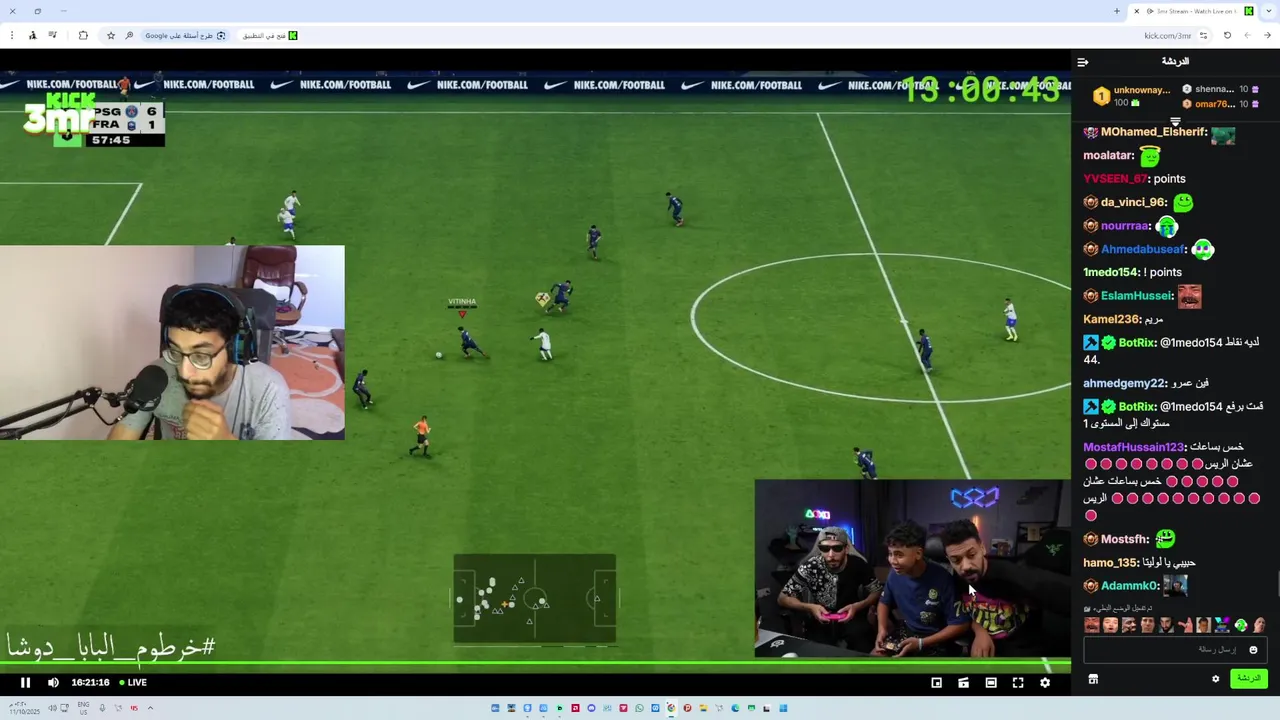Image resolution: width=1280 pixels, height=720 pixels.
Task: Click username Ahmedabuseaf in chat
Action: tap(1143, 250)
